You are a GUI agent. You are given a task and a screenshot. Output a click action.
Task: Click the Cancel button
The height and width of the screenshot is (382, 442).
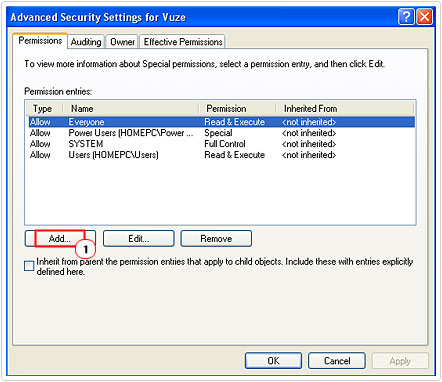(337, 361)
